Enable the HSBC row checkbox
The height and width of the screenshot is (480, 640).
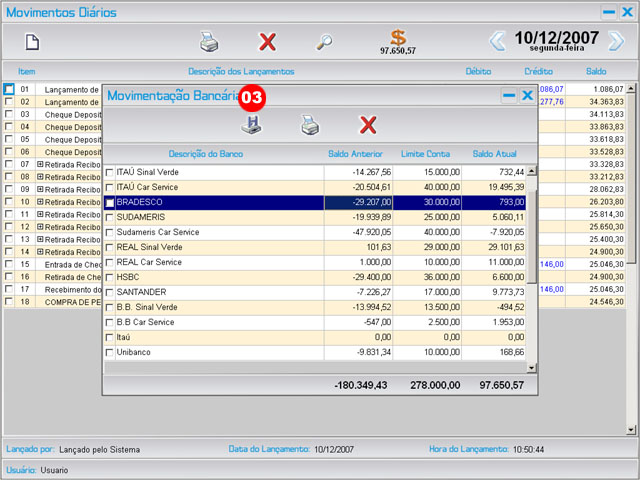110,277
